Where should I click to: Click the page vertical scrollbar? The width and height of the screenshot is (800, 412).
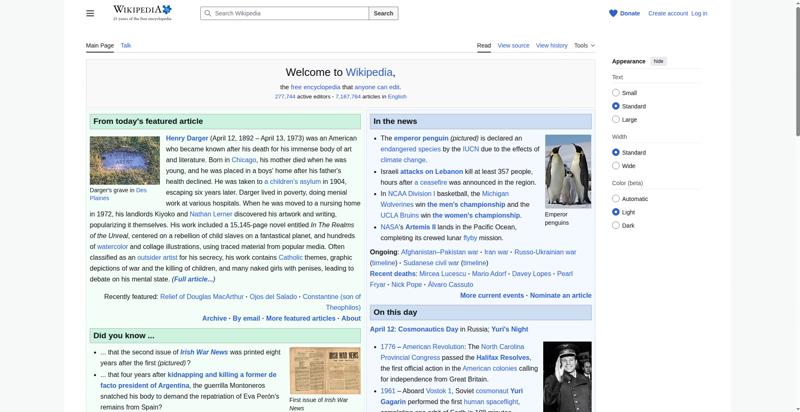click(x=797, y=206)
